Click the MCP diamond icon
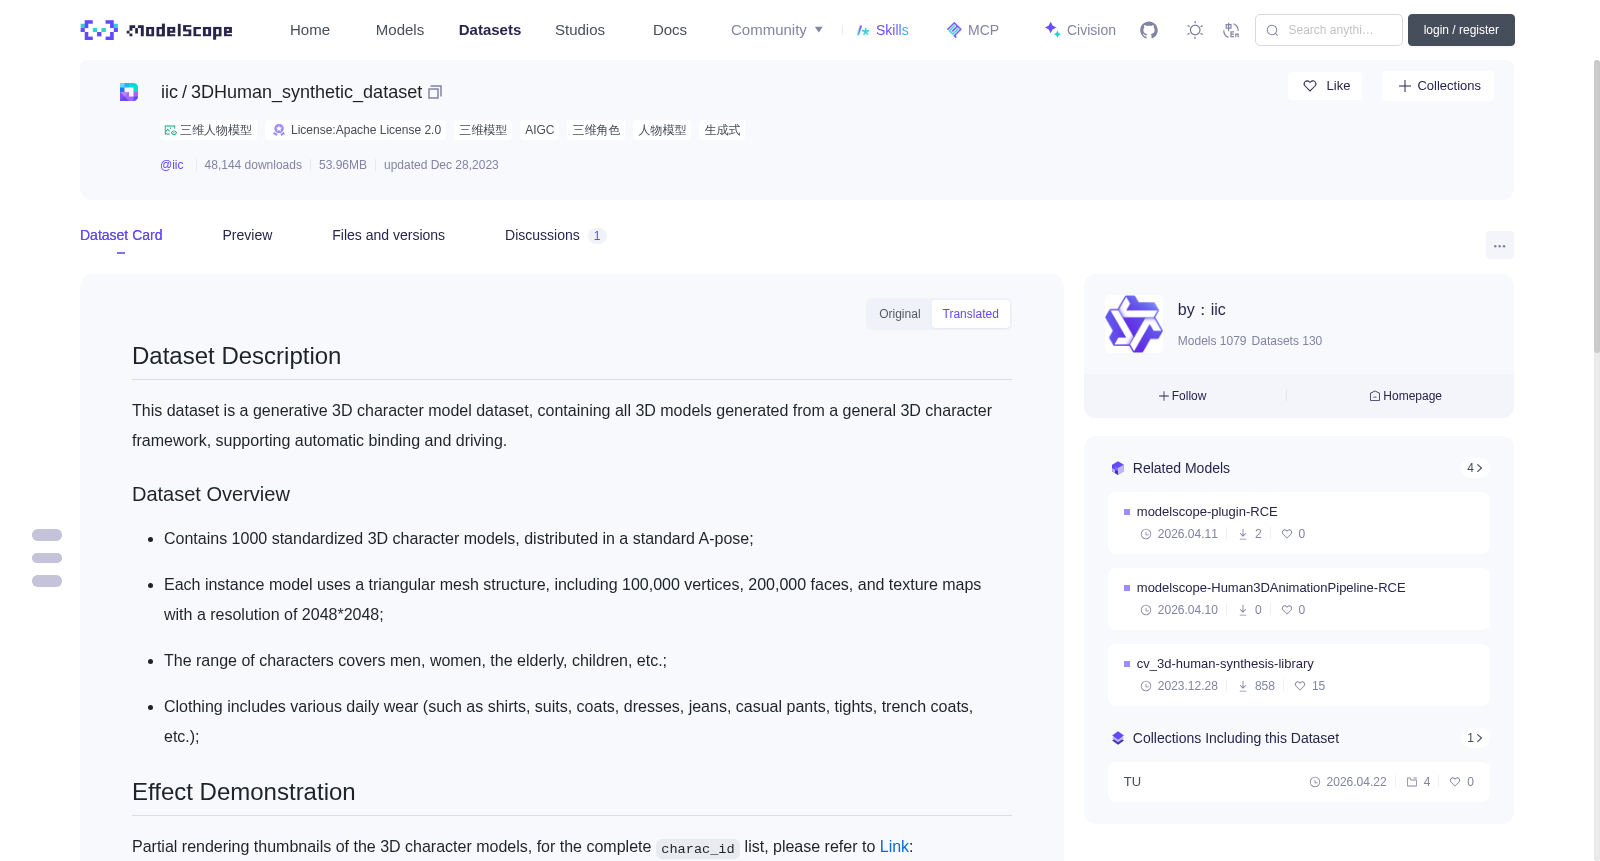This screenshot has height=861, width=1600. [x=954, y=30]
